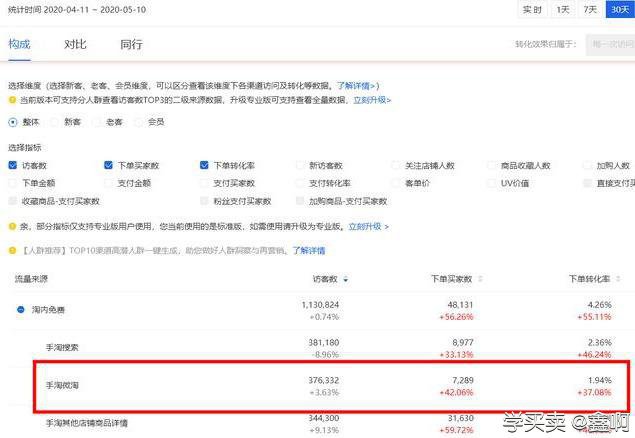Check the 加购商品-支付买家数 checkbox
635x438 pixels.
[300, 201]
